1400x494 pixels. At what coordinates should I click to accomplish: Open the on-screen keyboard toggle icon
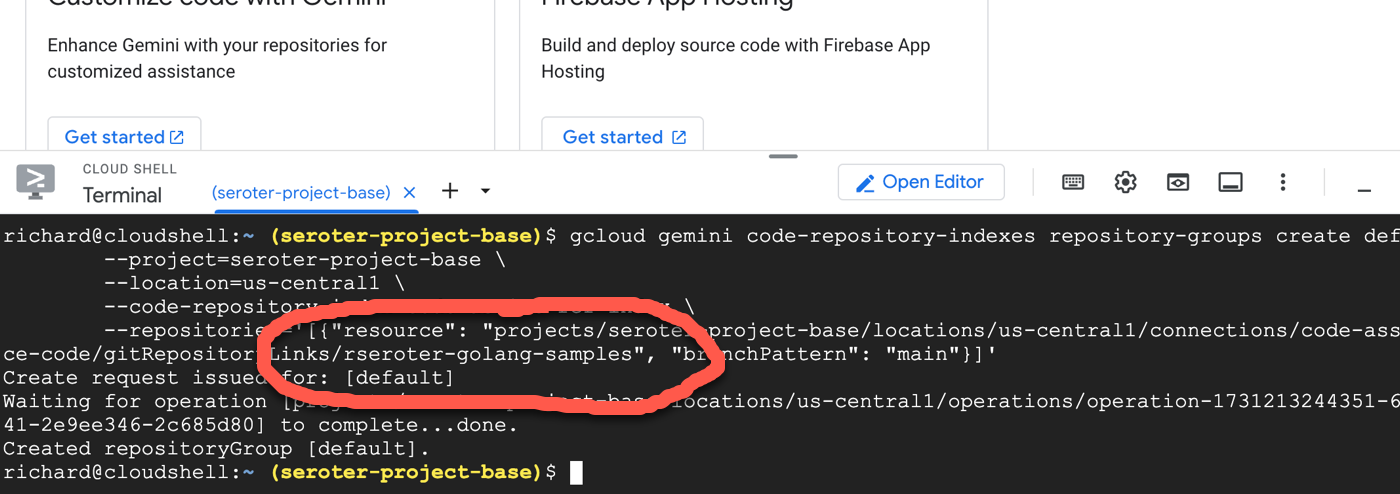[1073, 182]
